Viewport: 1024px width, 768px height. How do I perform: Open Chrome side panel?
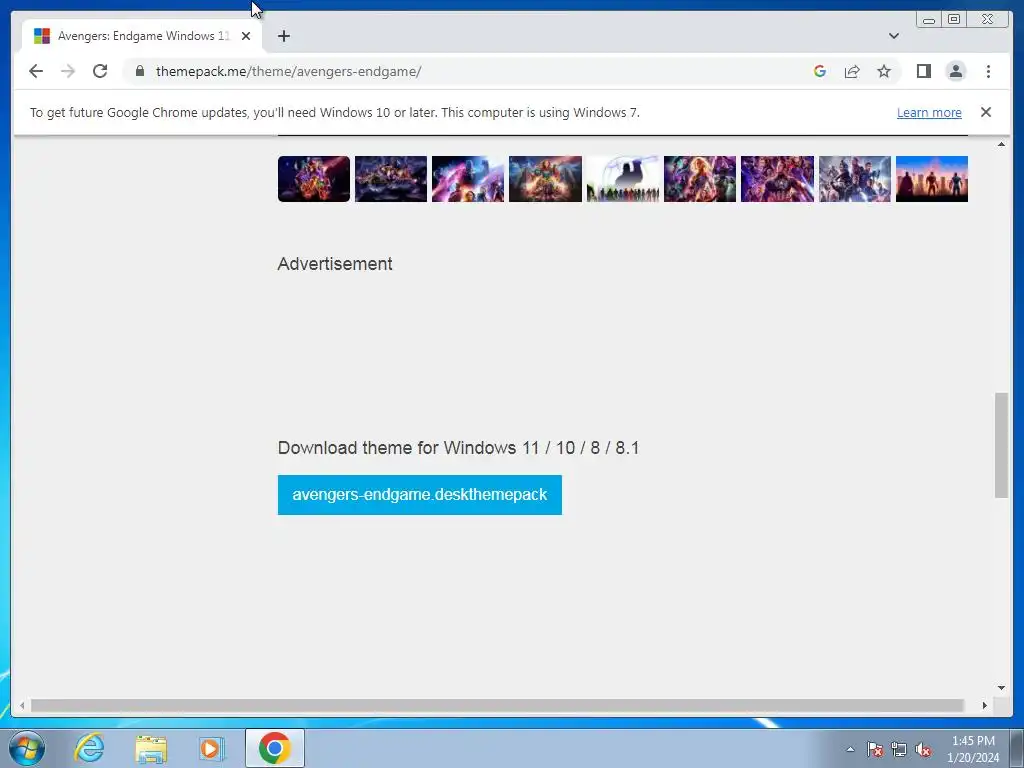[x=923, y=71]
